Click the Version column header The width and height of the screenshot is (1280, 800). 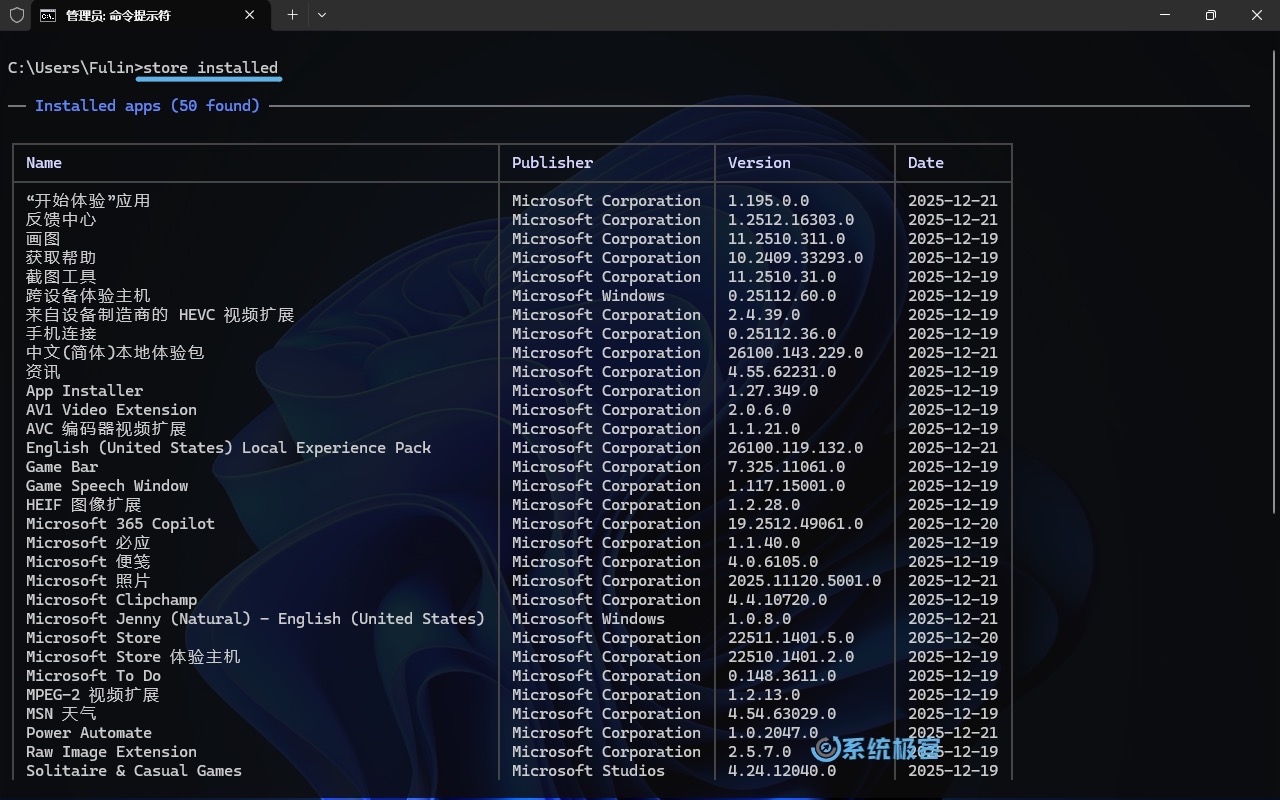pyautogui.click(x=759, y=163)
